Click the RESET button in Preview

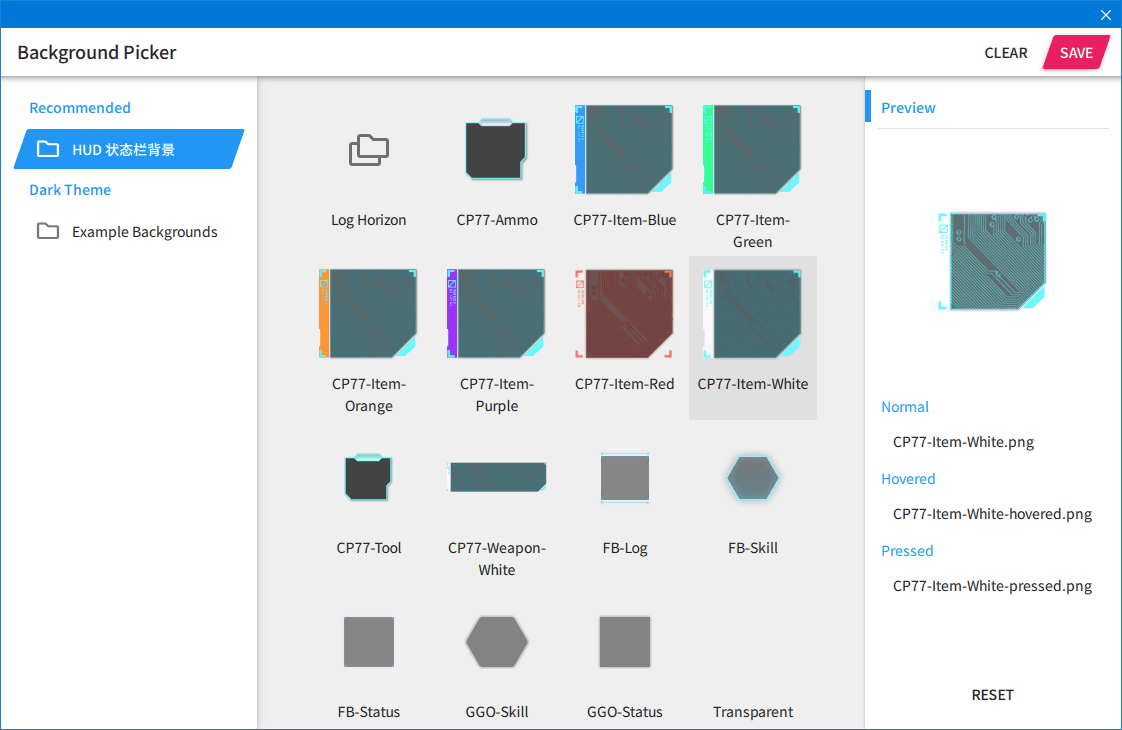[992, 695]
